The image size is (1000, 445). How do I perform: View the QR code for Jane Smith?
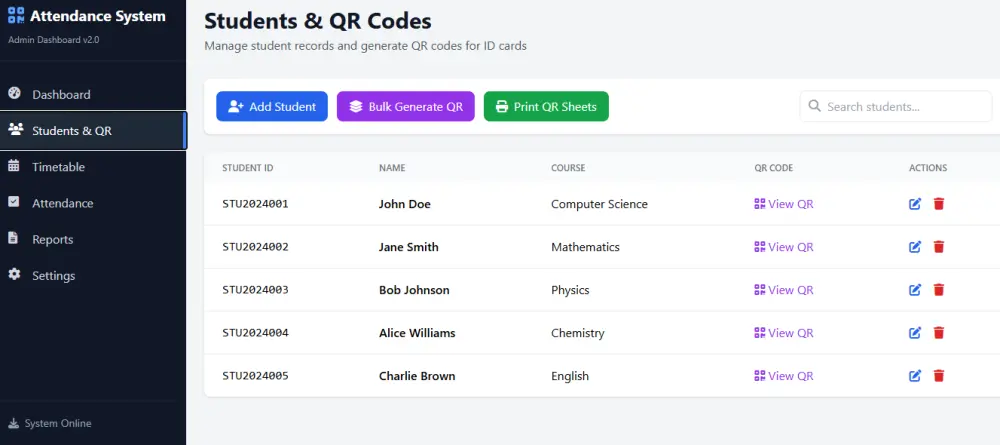tap(784, 247)
